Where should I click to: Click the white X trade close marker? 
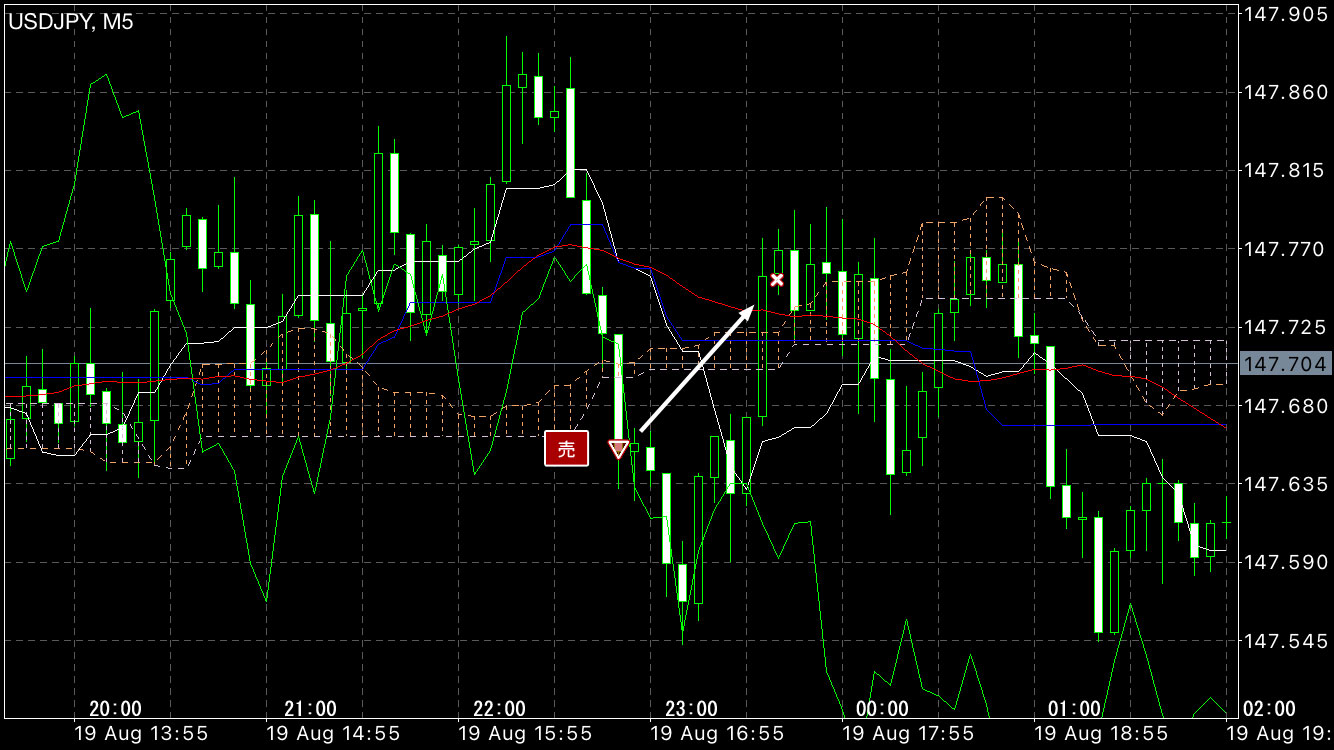coord(777,280)
